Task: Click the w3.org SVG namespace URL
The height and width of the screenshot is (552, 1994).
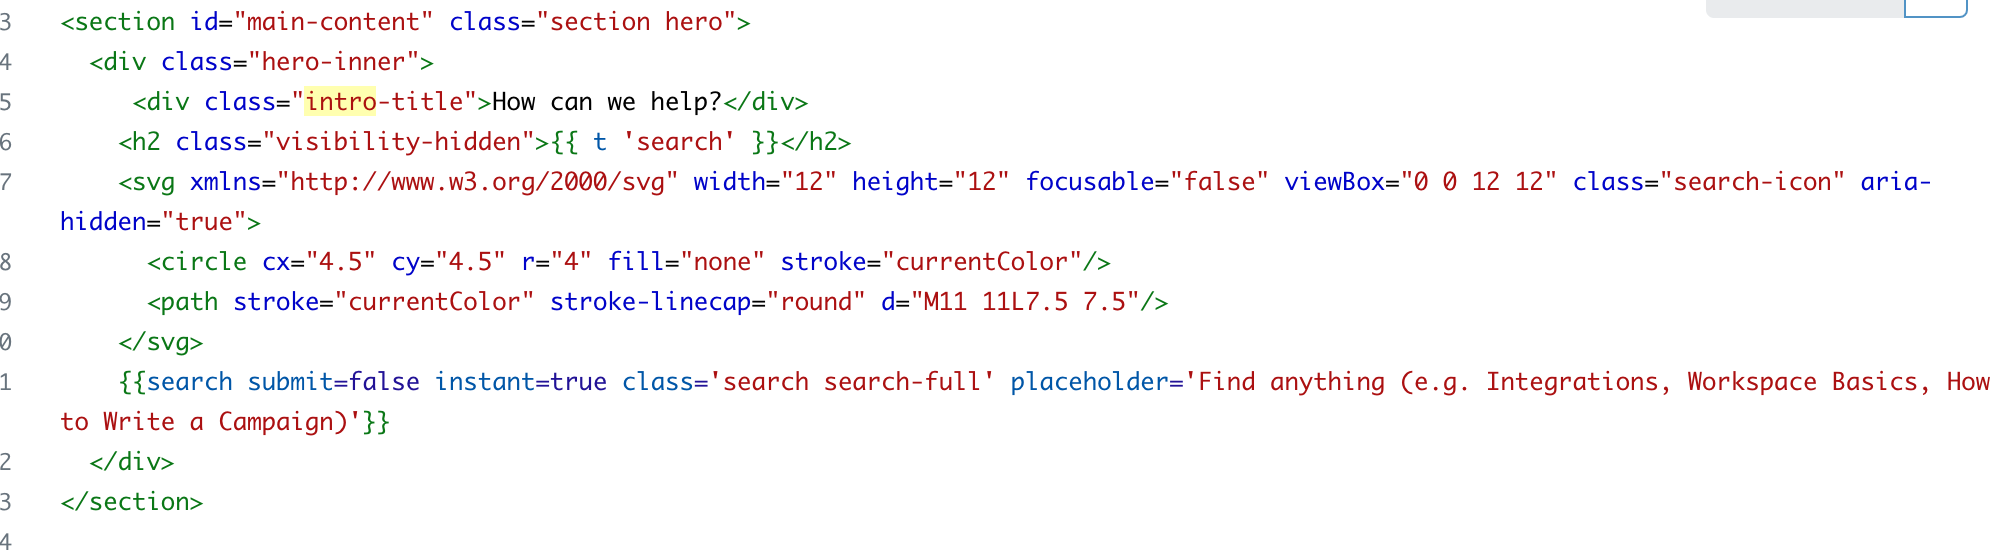Action: [478, 182]
